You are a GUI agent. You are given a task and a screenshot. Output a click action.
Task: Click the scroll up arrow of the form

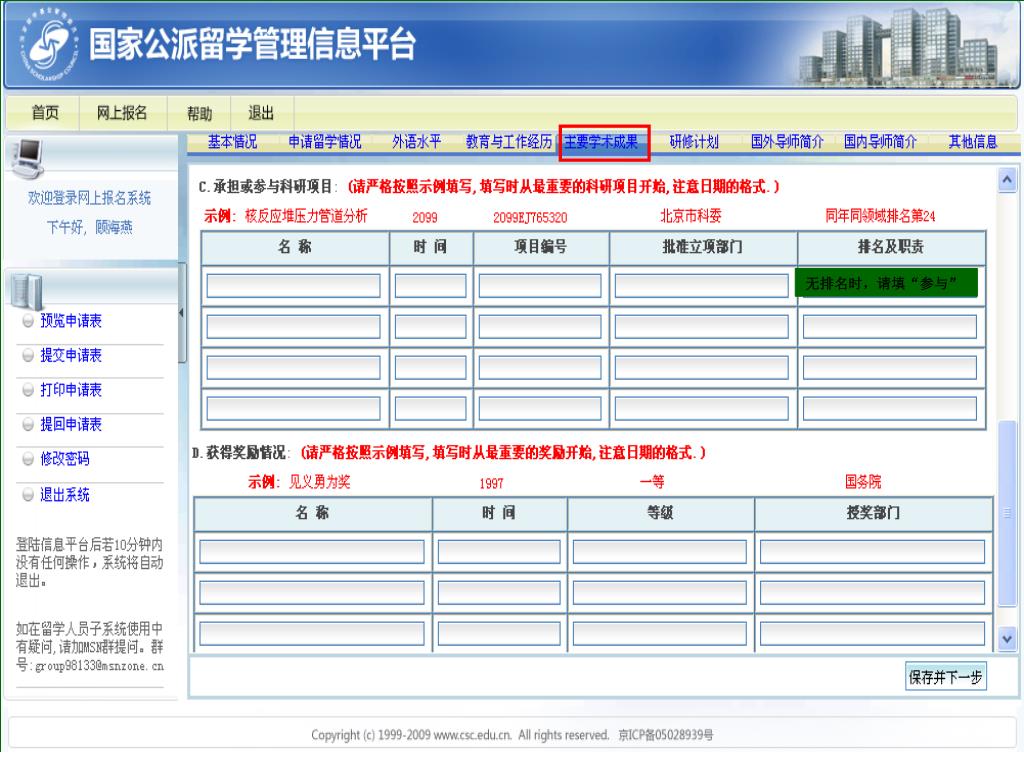(1006, 179)
